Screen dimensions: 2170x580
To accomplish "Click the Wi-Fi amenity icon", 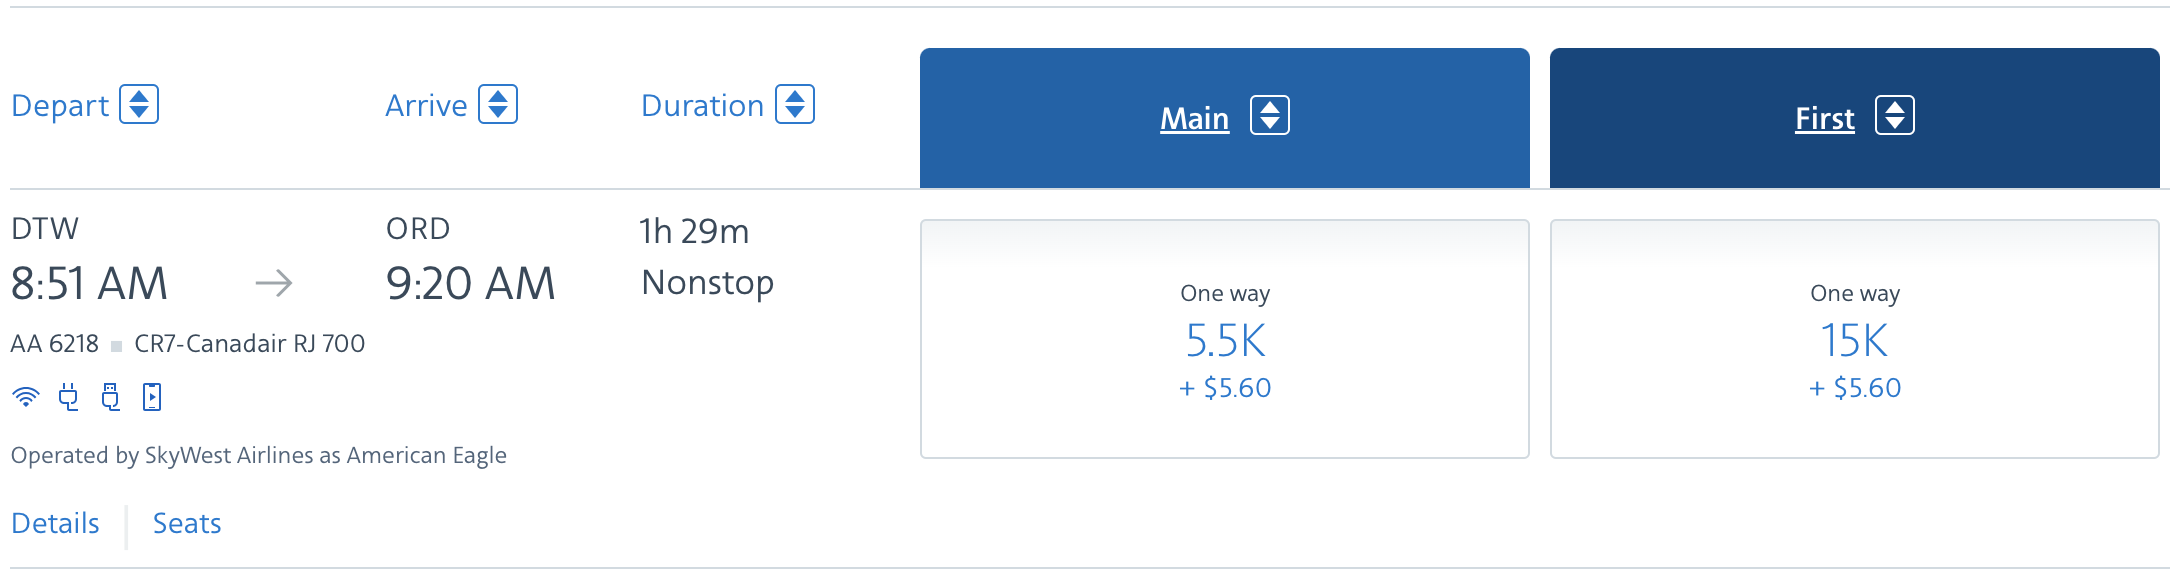I will 25,396.
